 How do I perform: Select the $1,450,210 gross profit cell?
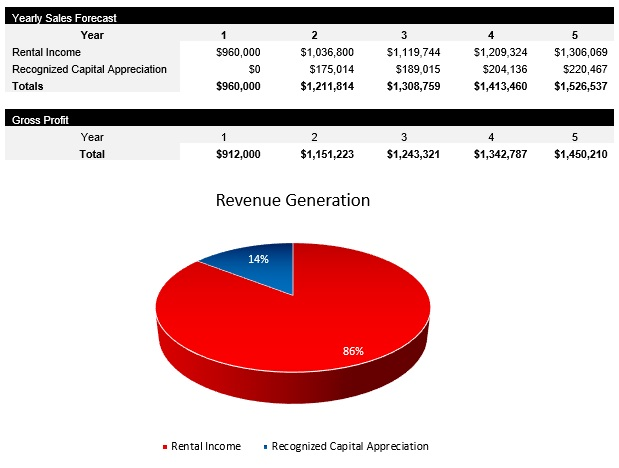tap(581, 154)
